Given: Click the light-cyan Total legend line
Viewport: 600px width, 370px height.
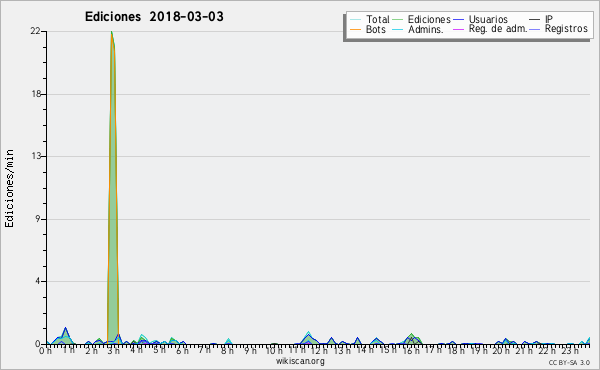Looking at the screenshot, I should coord(355,20).
